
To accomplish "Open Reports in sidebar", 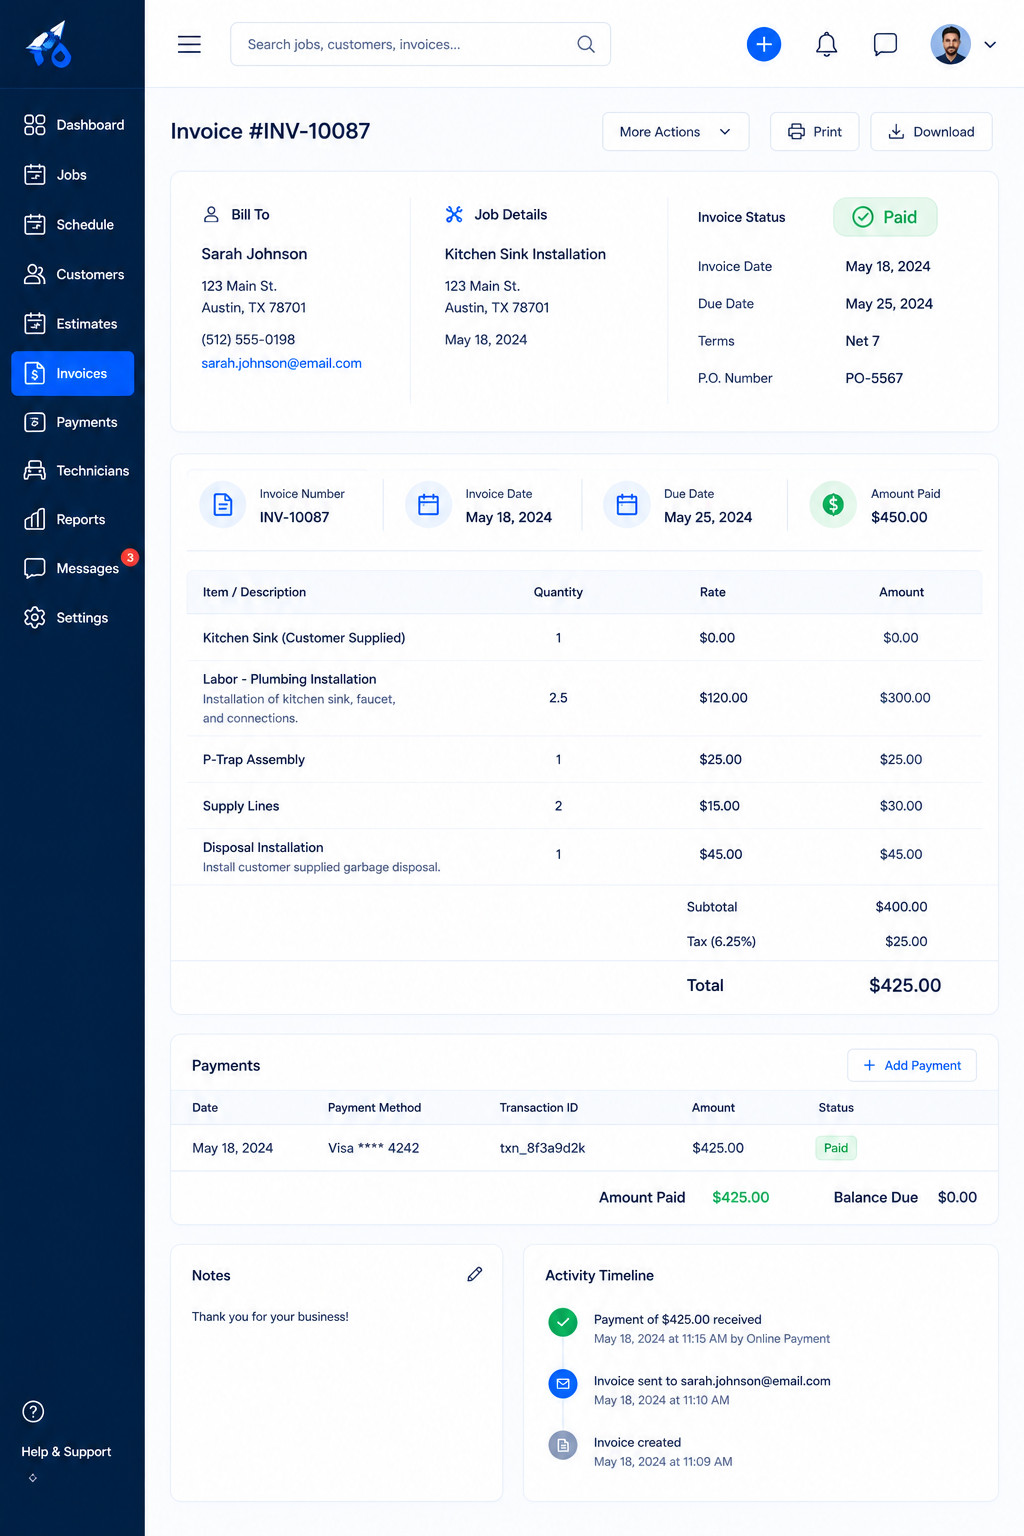I will coord(73,520).
